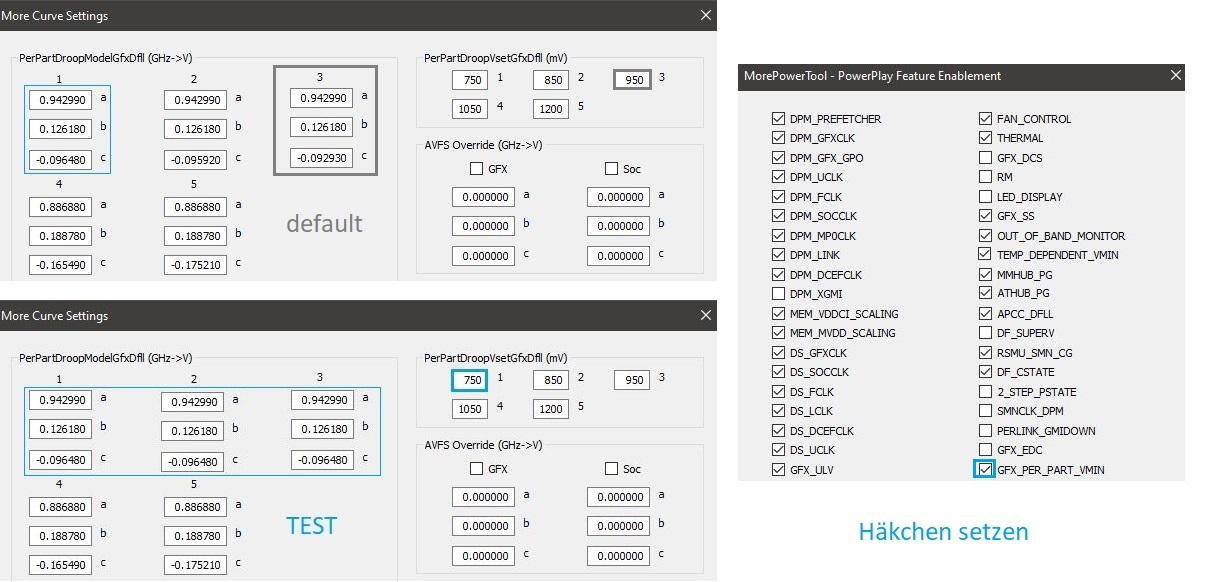Click column 4 field -0.165490 in lower window
1210x582 pixels.
(60, 565)
